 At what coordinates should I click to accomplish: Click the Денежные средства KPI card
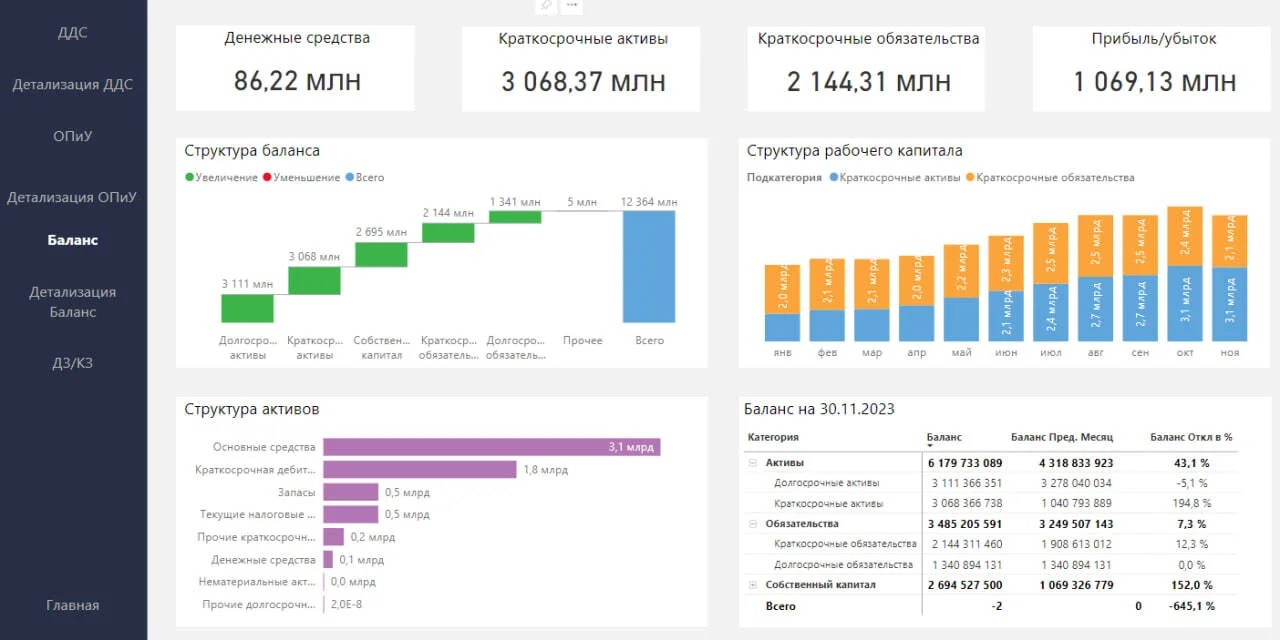point(295,68)
